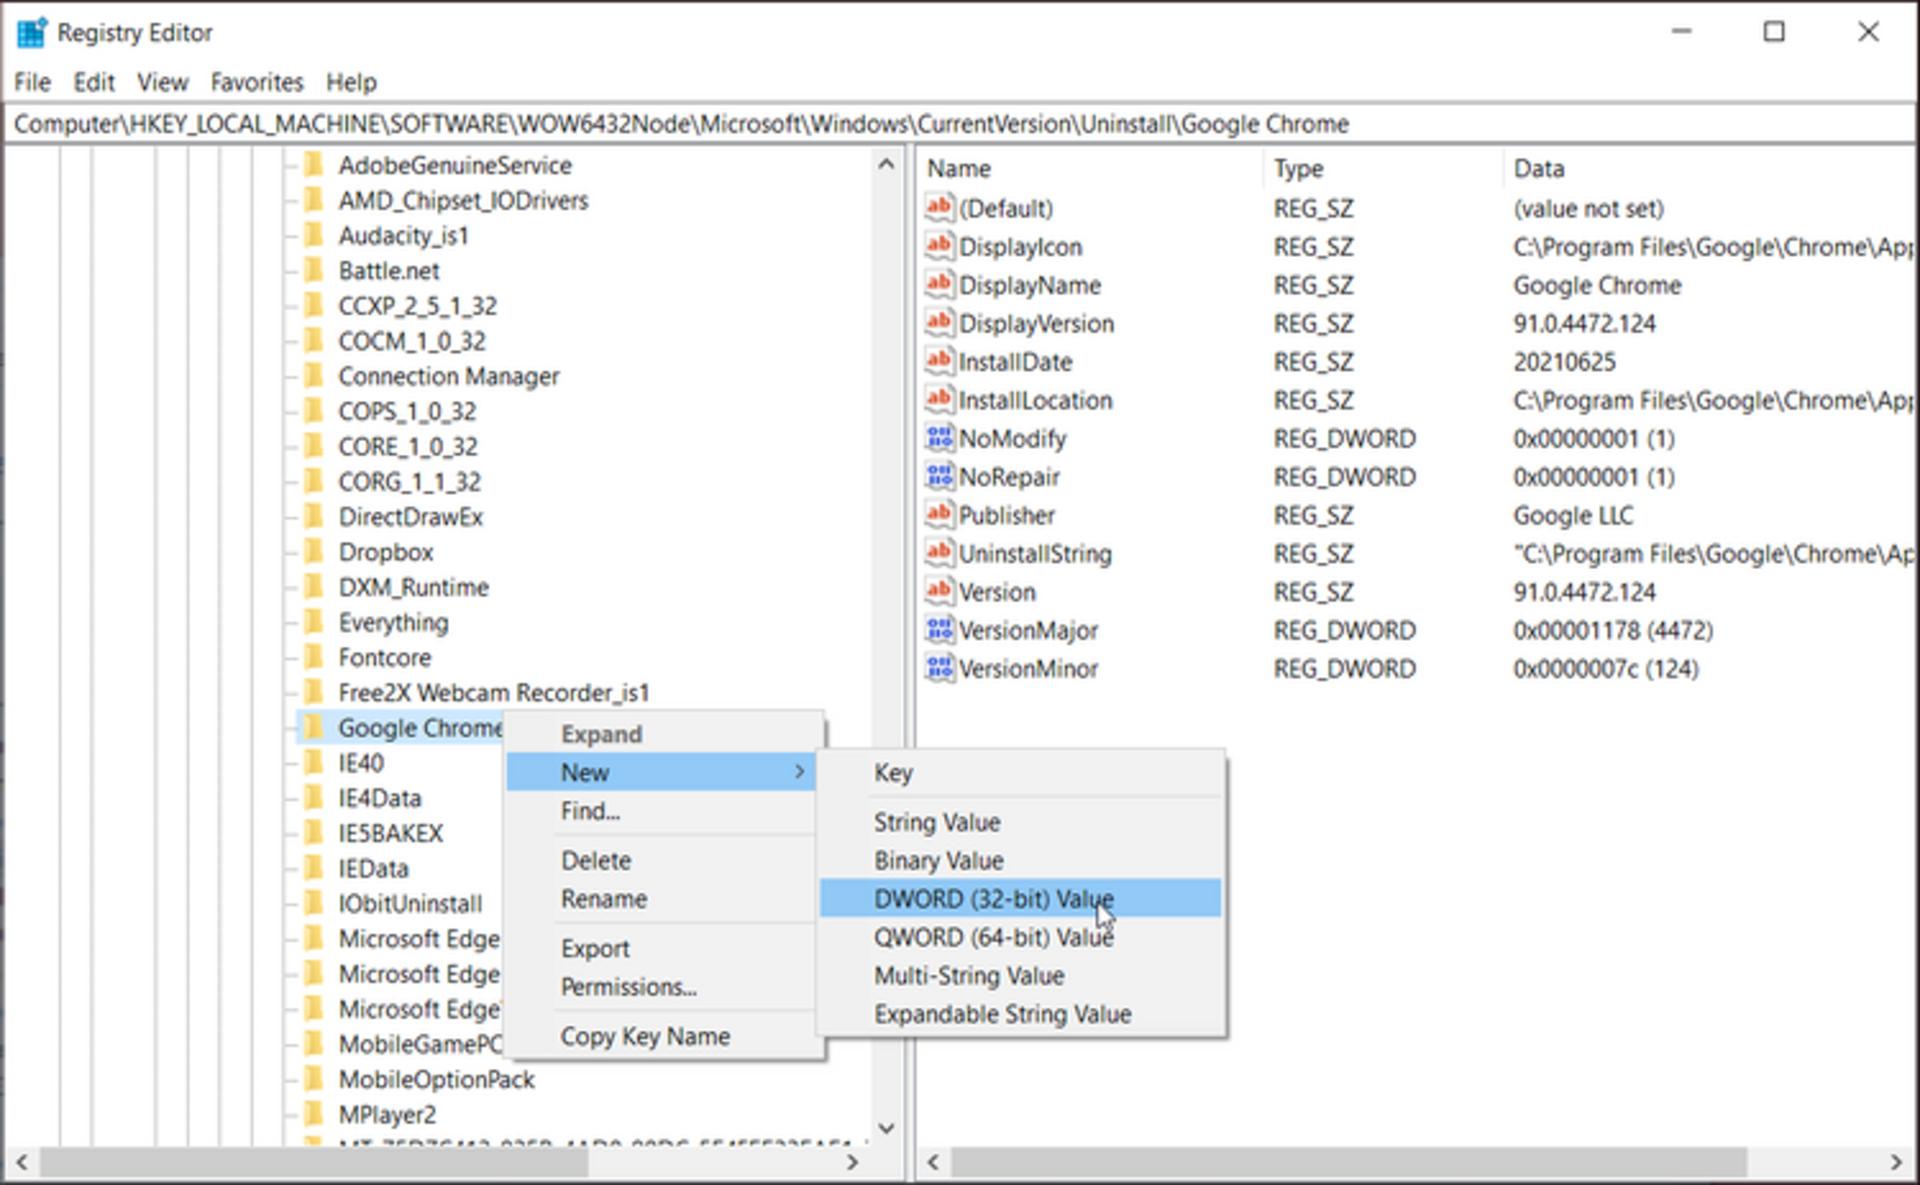The height and width of the screenshot is (1185, 1920).
Task: Select the (Default) value icon
Action: pyautogui.click(x=939, y=208)
